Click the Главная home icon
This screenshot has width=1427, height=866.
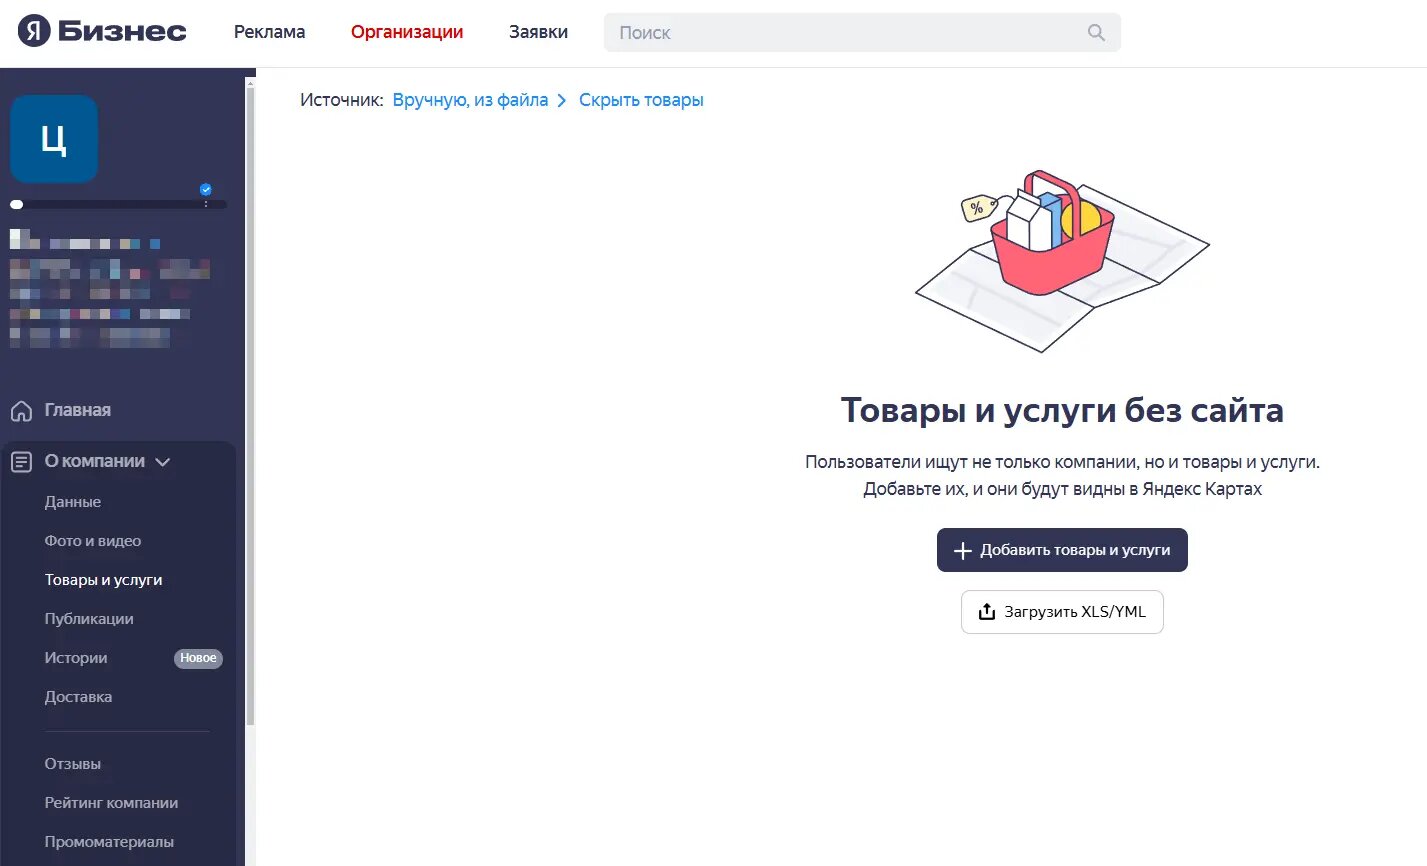pos(21,411)
